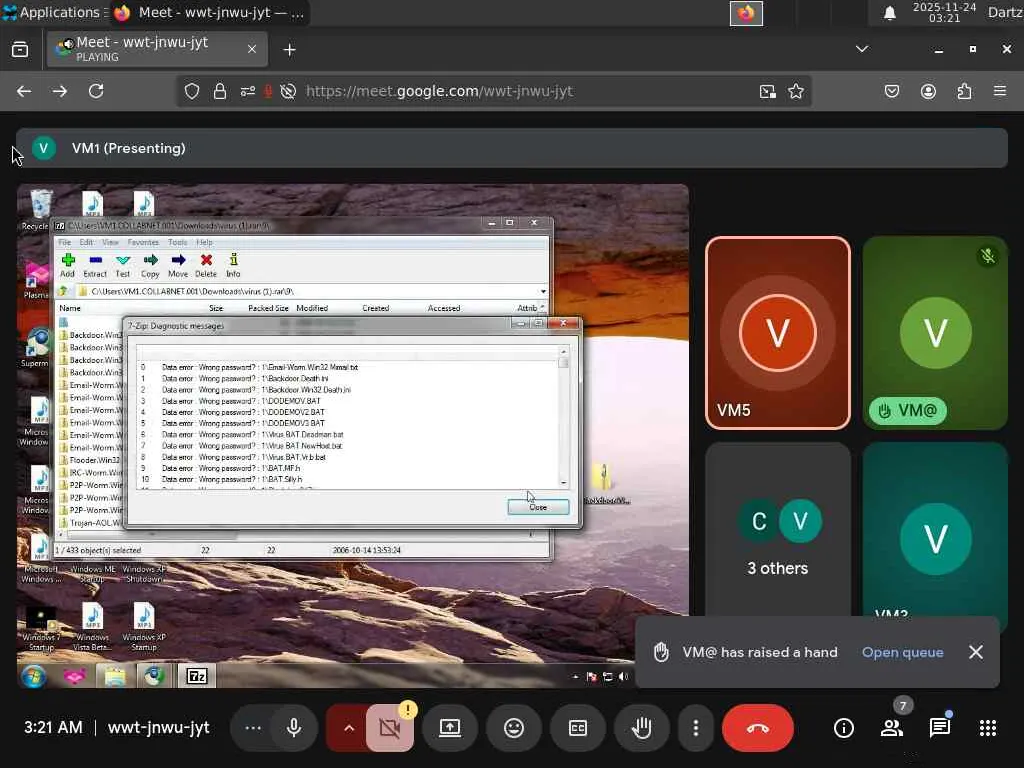This screenshot has width=1024, height=768.
Task: Open Firefox hamburger application menu
Action: (1000, 91)
